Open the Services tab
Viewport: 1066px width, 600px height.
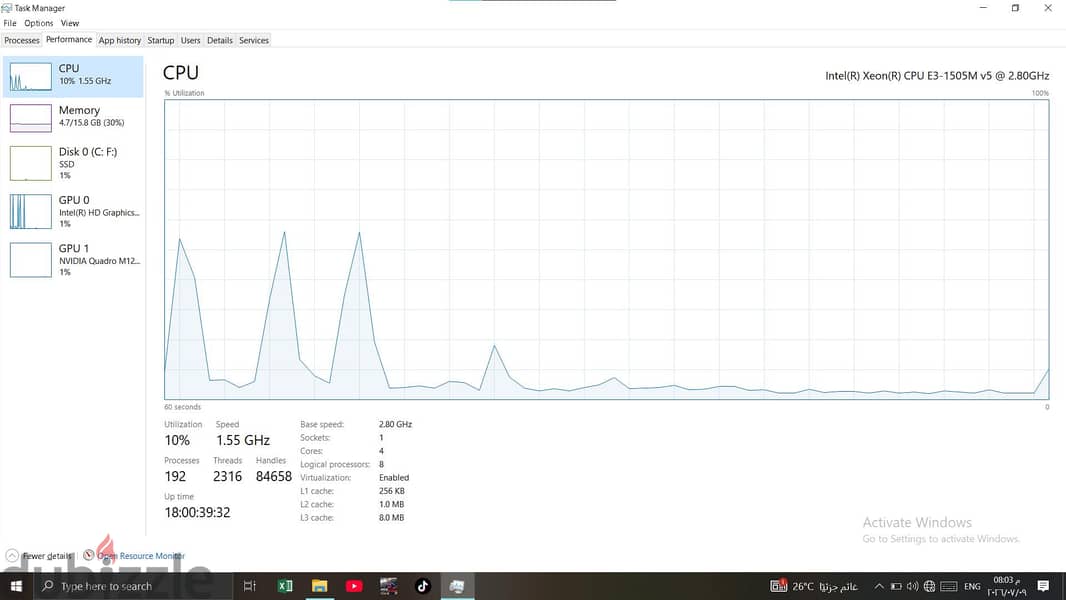coord(254,41)
